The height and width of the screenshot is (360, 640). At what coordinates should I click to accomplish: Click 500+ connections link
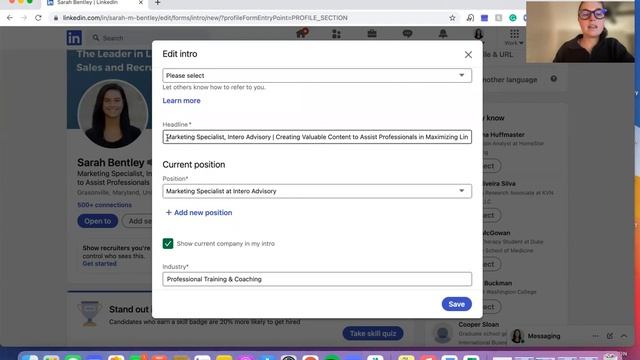pyautogui.click(x=104, y=205)
